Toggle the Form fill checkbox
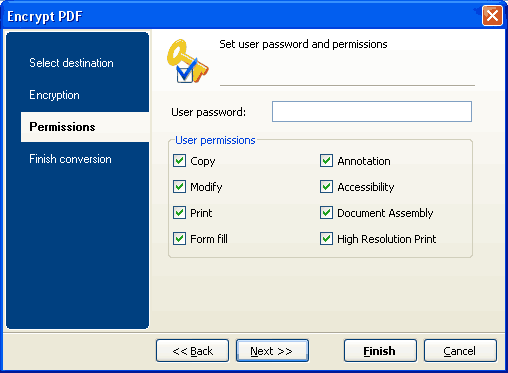The height and width of the screenshot is (373, 508). tap(179, 239)
